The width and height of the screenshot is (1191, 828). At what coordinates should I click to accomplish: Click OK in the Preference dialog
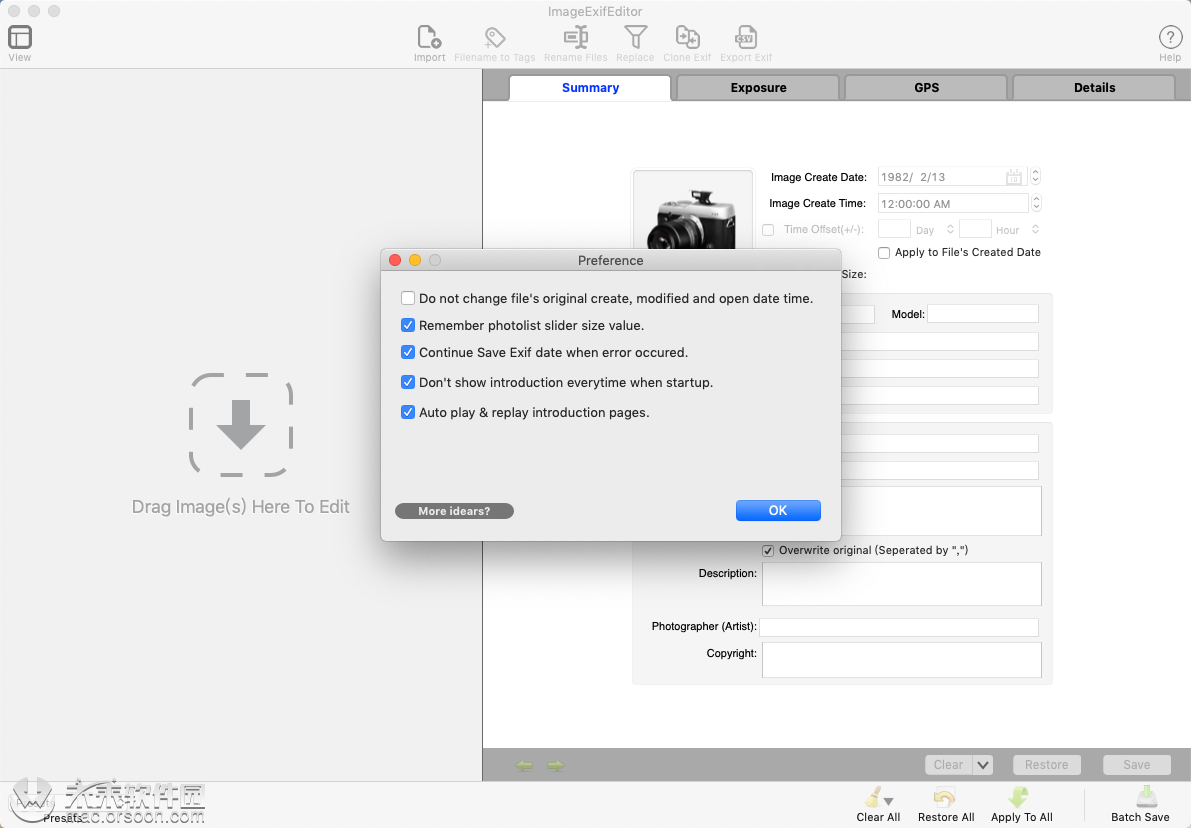[x=778, y=510]
